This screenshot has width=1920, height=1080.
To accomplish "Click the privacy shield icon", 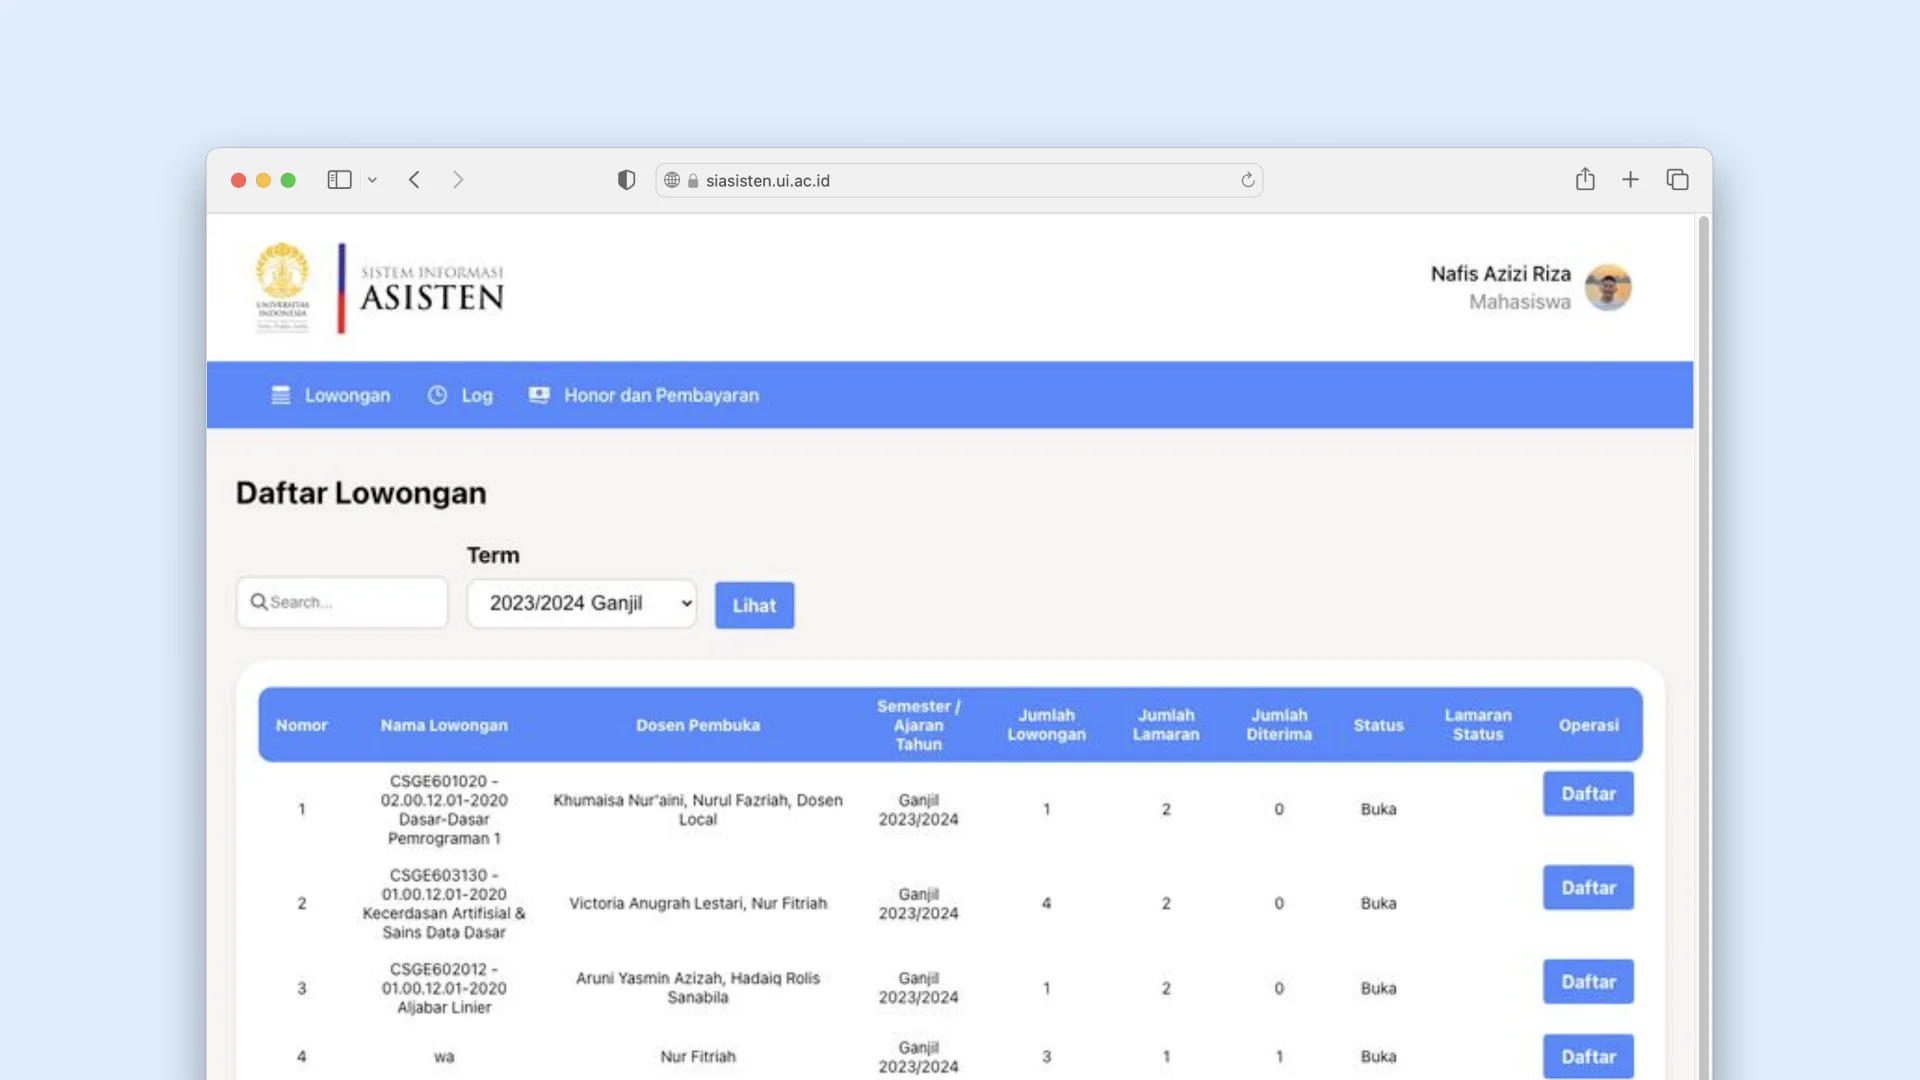I will click(626, 180).
